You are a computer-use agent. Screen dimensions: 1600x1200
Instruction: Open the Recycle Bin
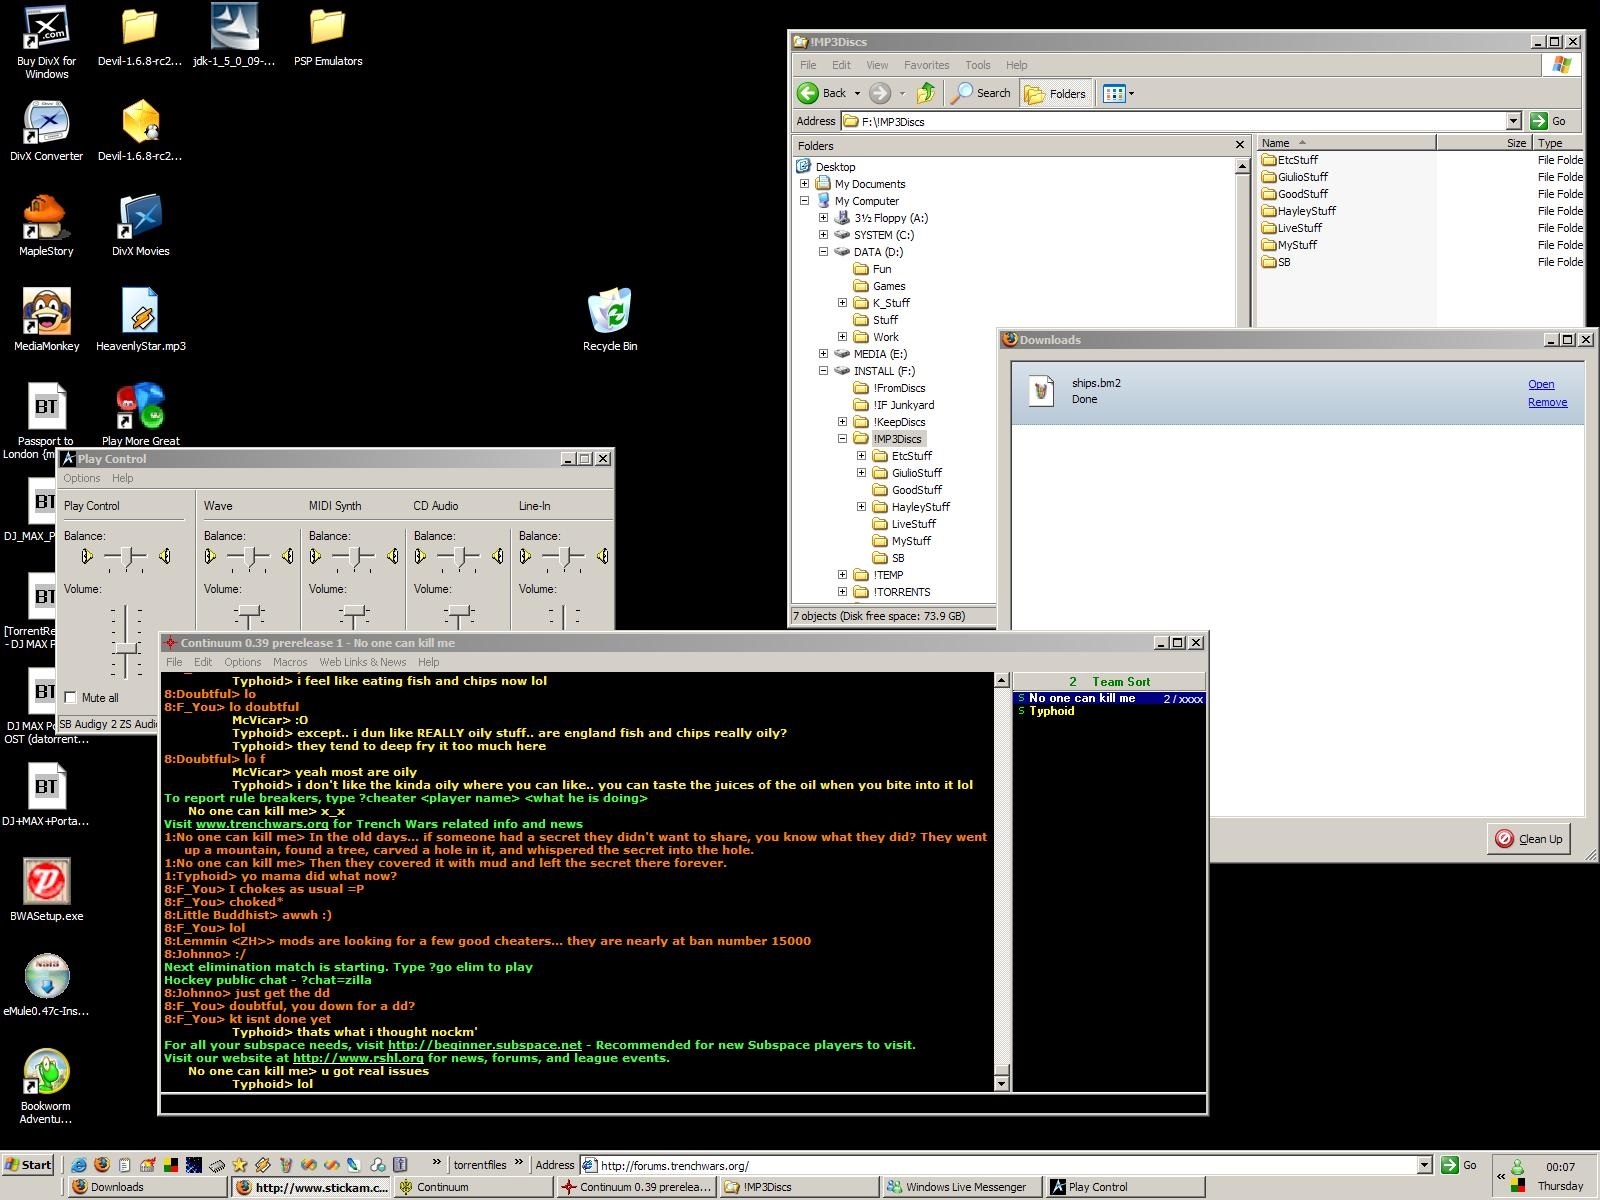click(x=609, y=312)
